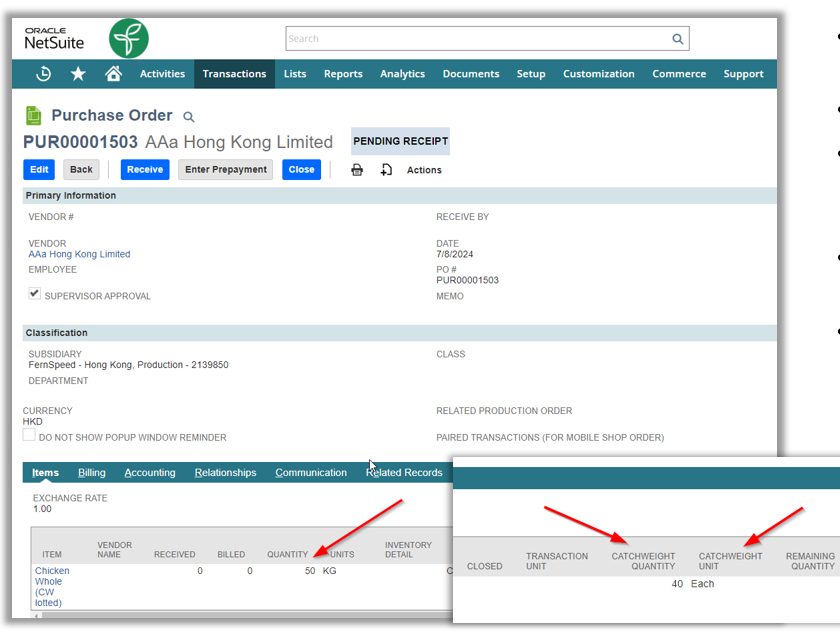Click the subsidiary FernSpeed - Hong Kong value
The height and width of the screenshot is (637, 840).
(x=129, y=365)
